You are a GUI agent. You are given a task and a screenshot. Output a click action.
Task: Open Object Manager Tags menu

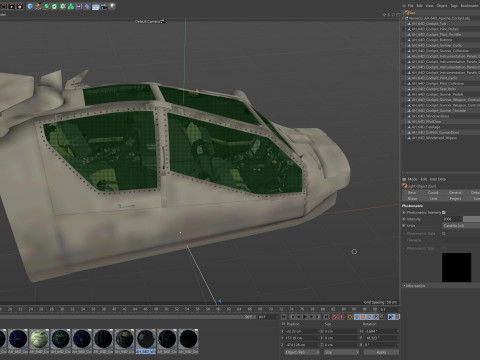point(454,6)
